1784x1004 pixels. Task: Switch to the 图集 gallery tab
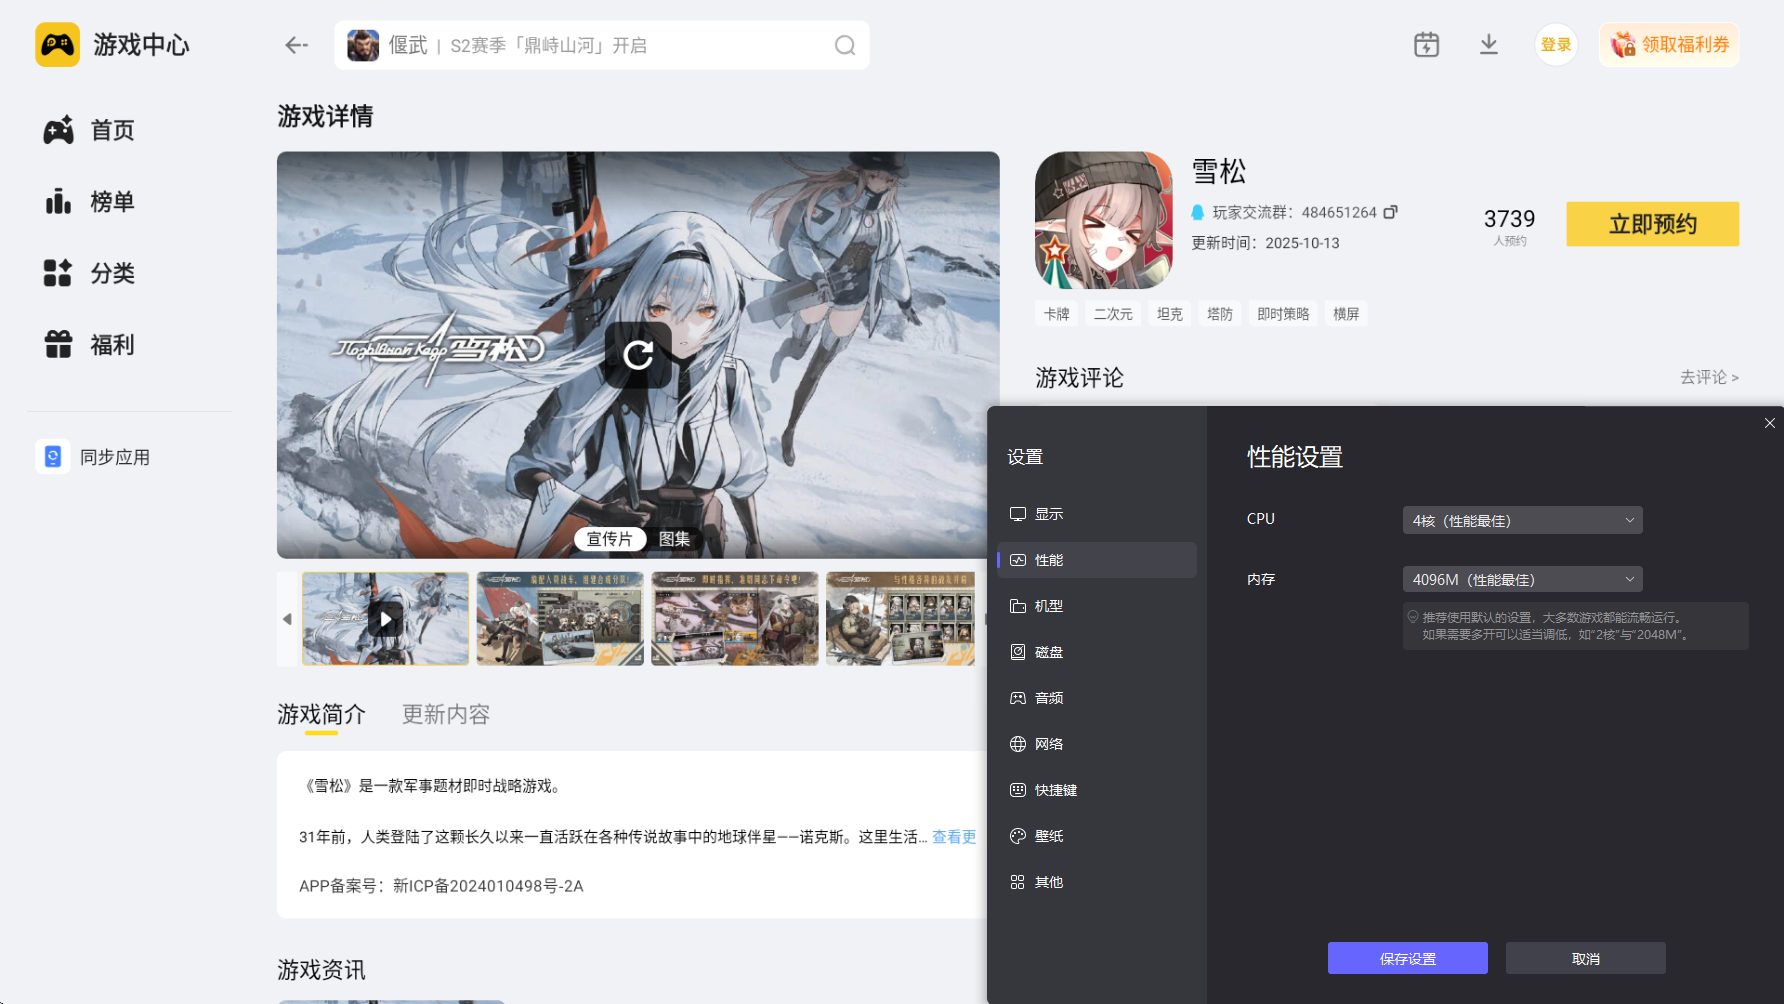[x=675, y=538]
